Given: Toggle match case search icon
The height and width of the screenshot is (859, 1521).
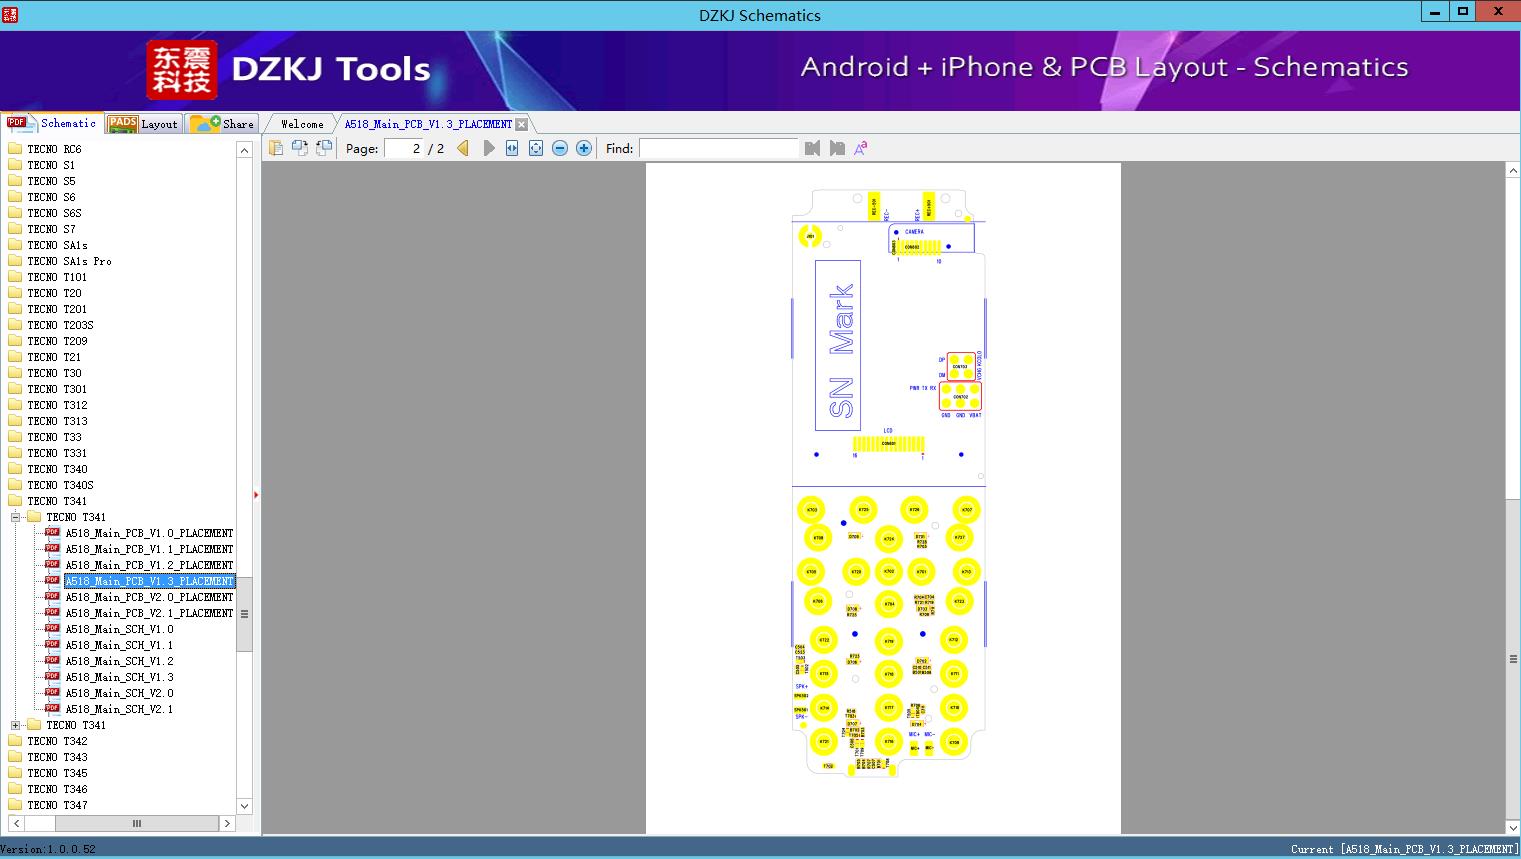Looking at the screenshot, I should [860, 148].
